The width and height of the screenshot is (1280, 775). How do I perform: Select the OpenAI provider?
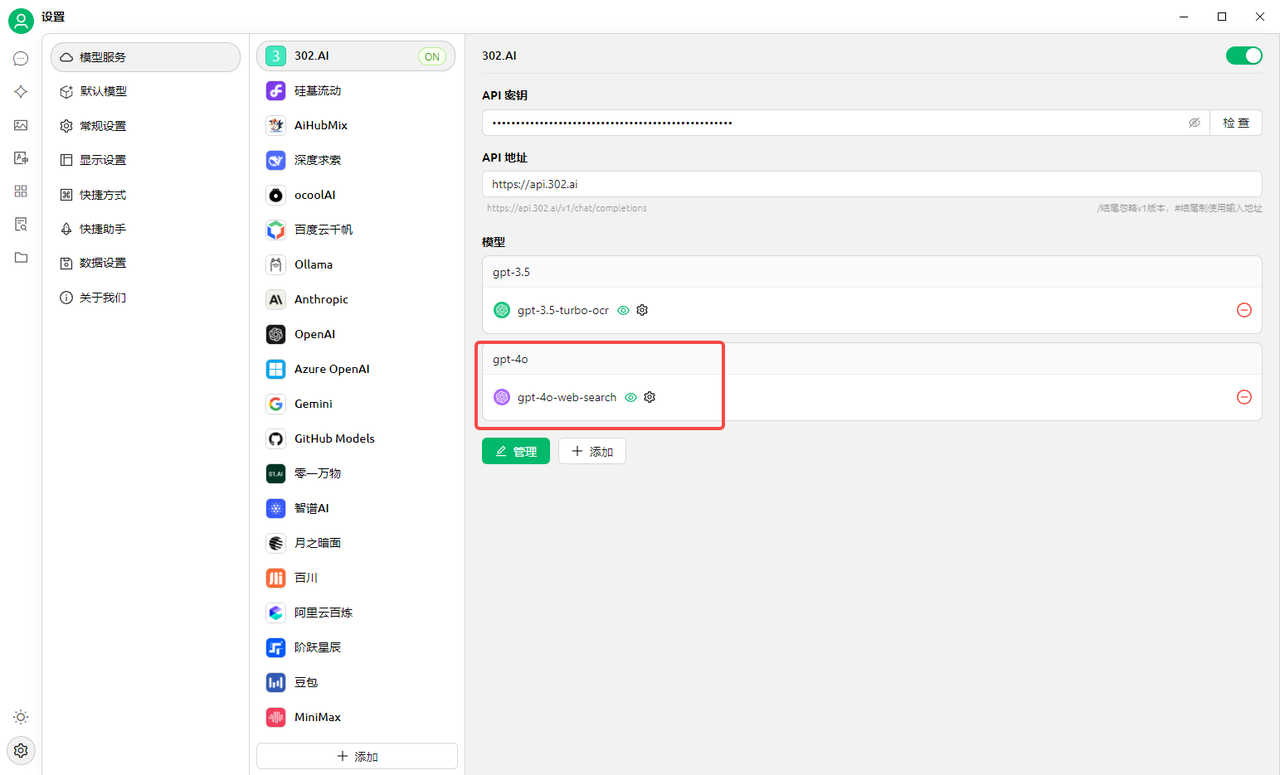[356, 334]
